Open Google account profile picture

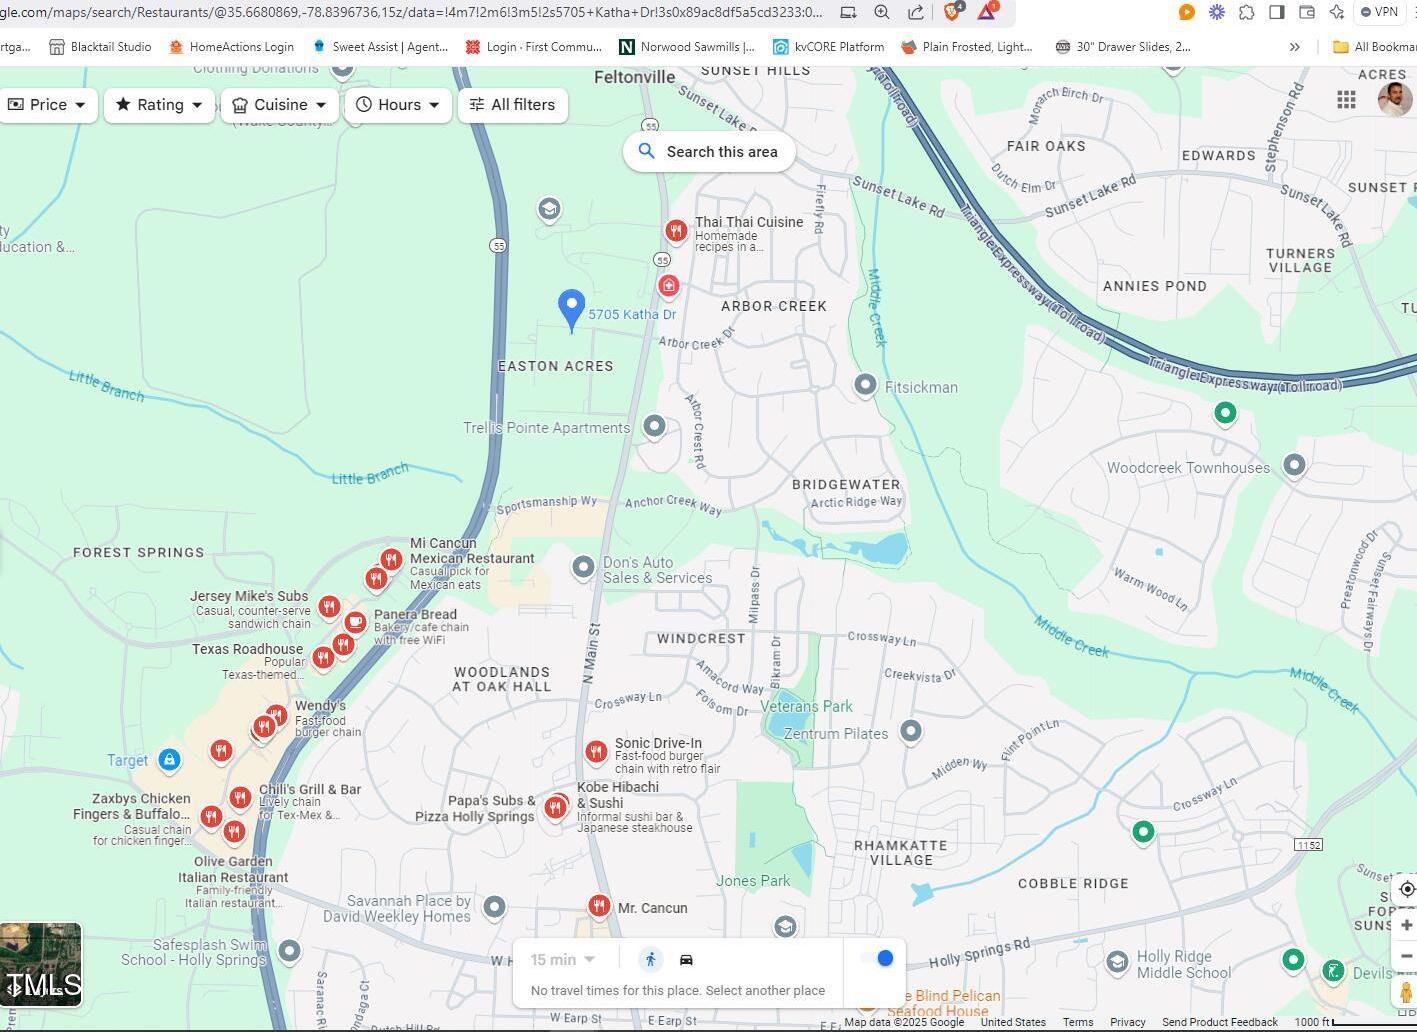(x=1395, y=99)
